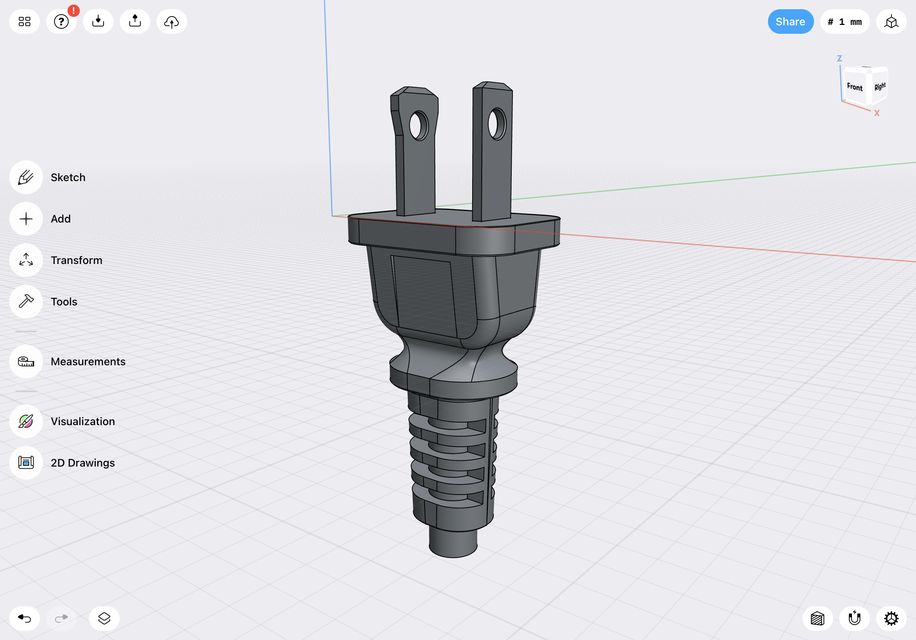Toggle the section view icon bottom right
916x640 pixels.
[x=817, y=618]
